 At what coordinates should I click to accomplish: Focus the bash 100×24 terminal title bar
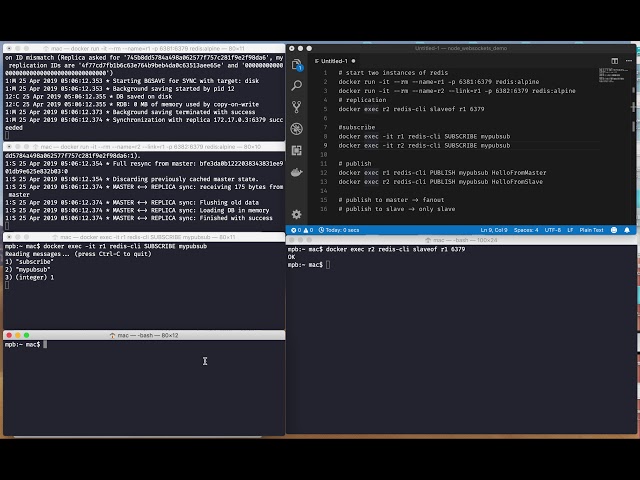tap(461, 240)
